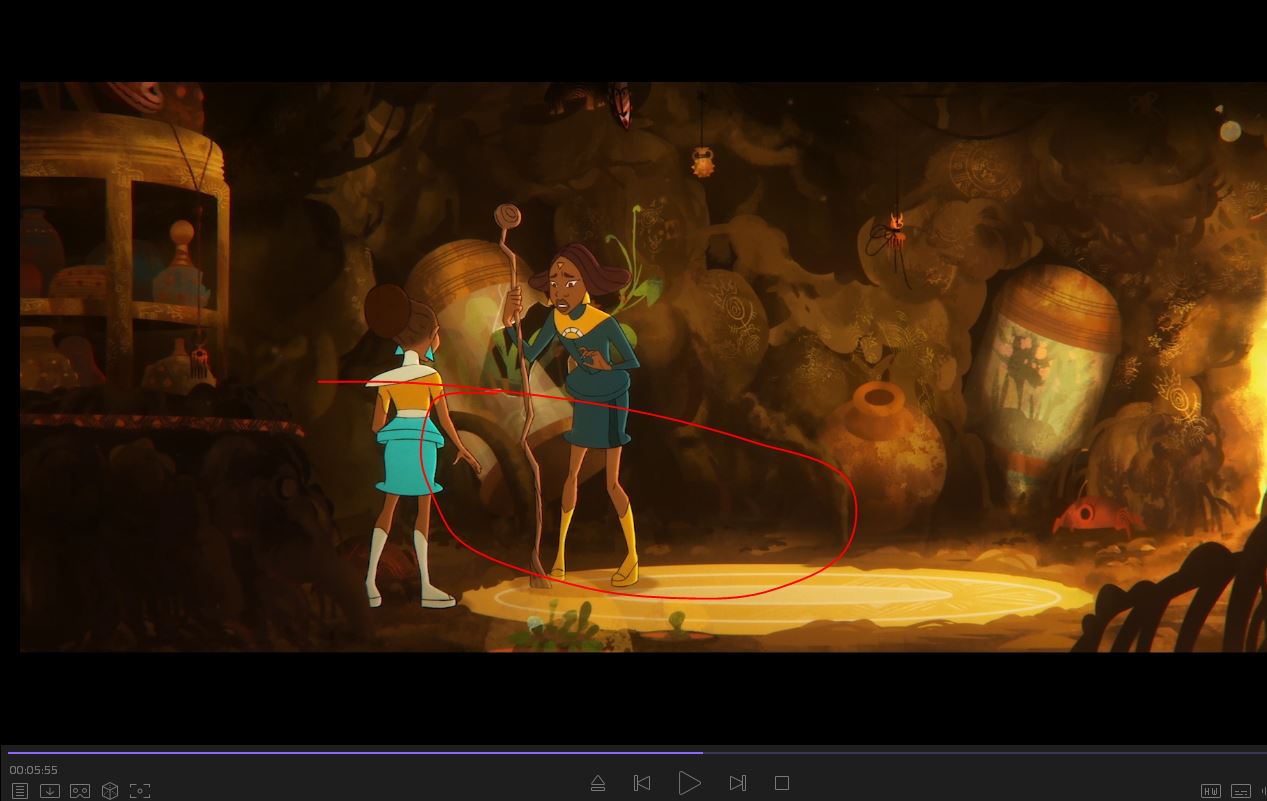The width and height of the screenshot is (1267, 801).
Task: Skip to the previous track
Action: [642, 783]
